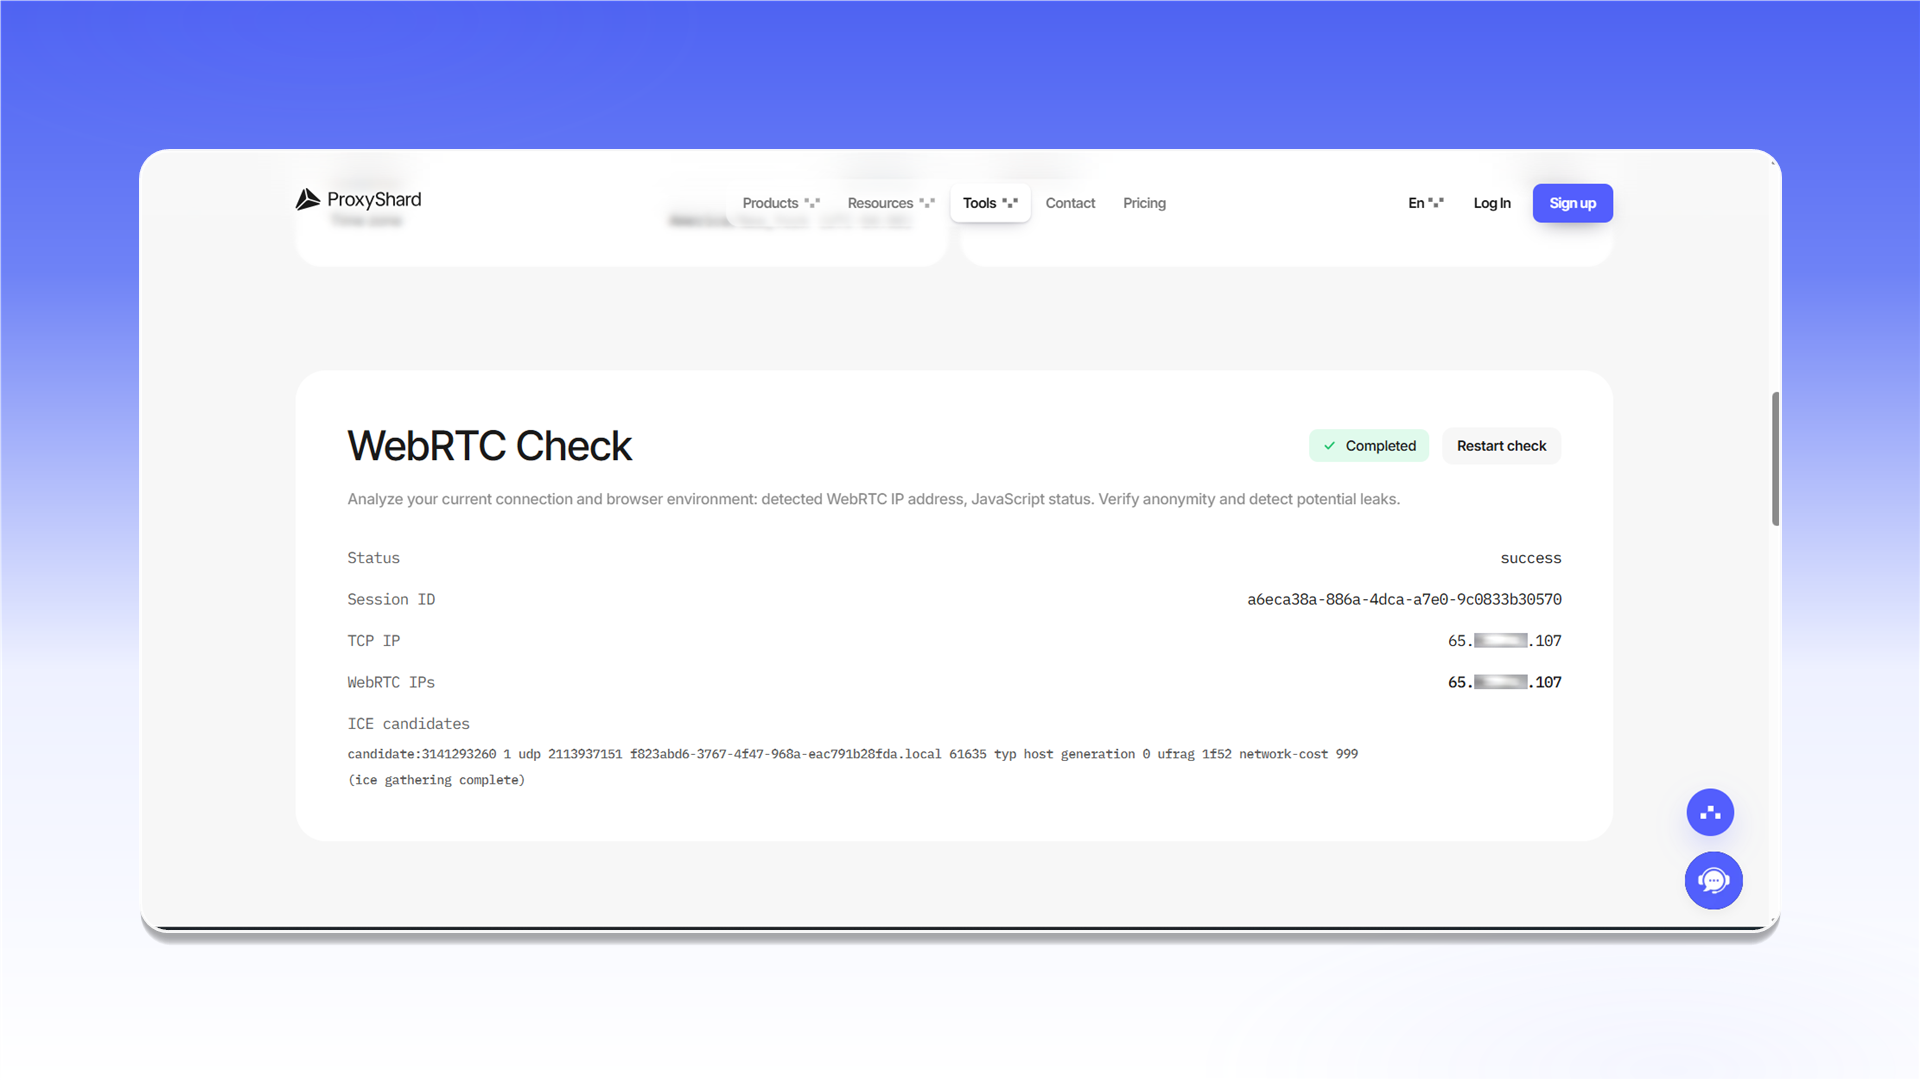Click the WebRTC IPs address value
1920x1080 pixels.
coord(1504,682)
